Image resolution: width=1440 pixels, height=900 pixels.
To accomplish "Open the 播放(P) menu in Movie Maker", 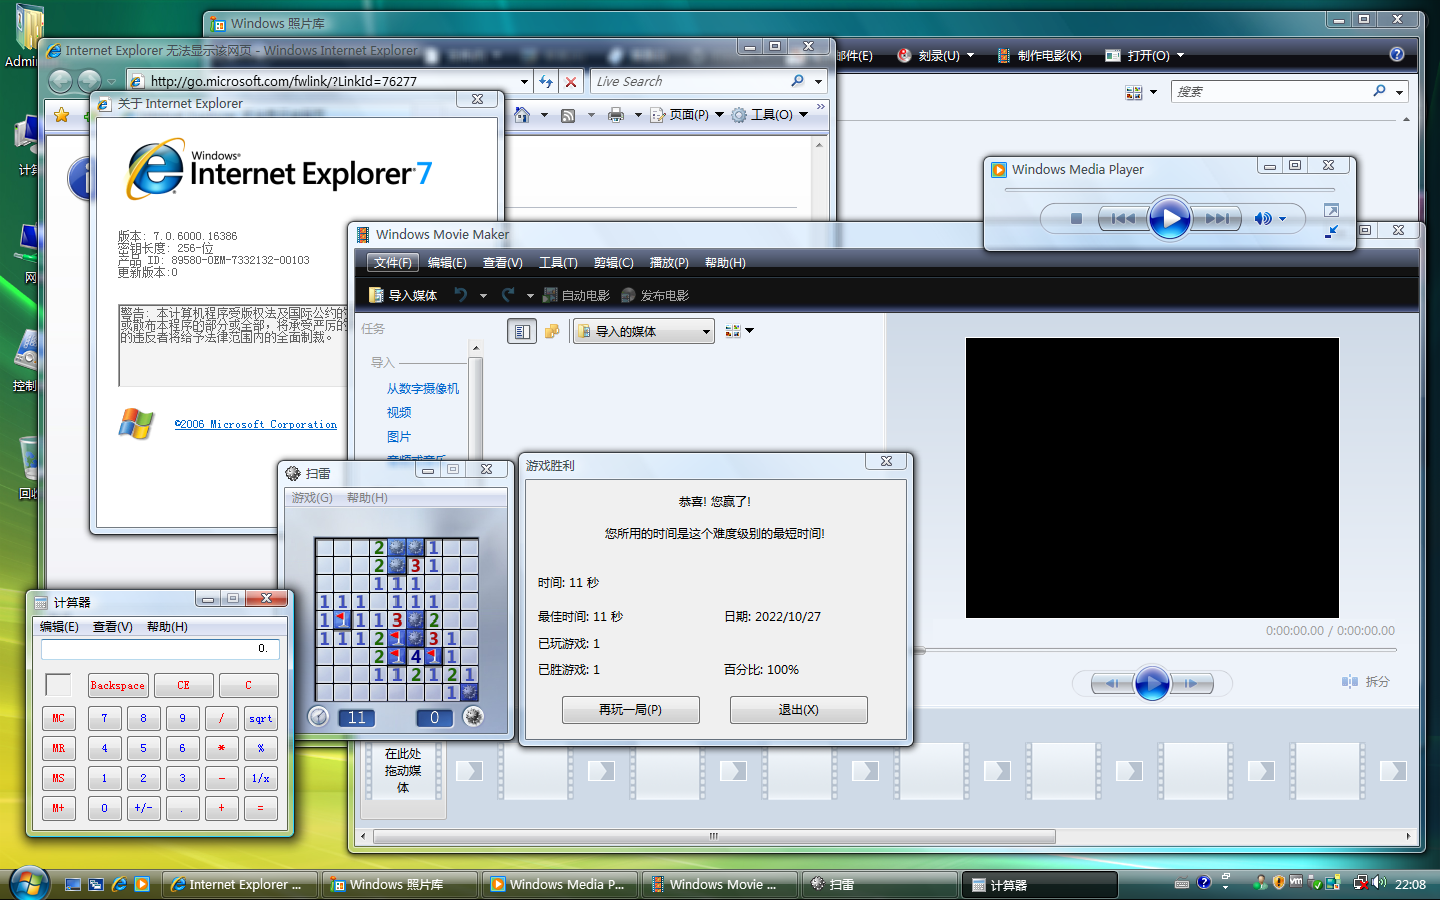I will click(x=669, y=262).
